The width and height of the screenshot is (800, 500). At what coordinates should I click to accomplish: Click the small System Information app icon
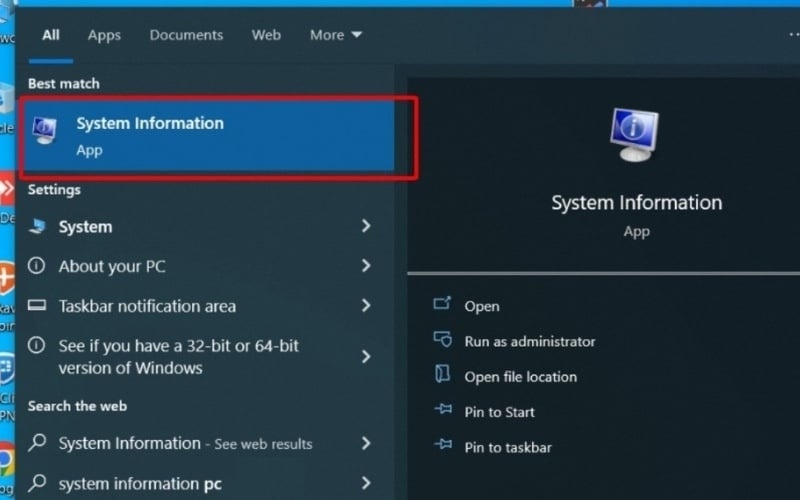(x=45, y=130)
